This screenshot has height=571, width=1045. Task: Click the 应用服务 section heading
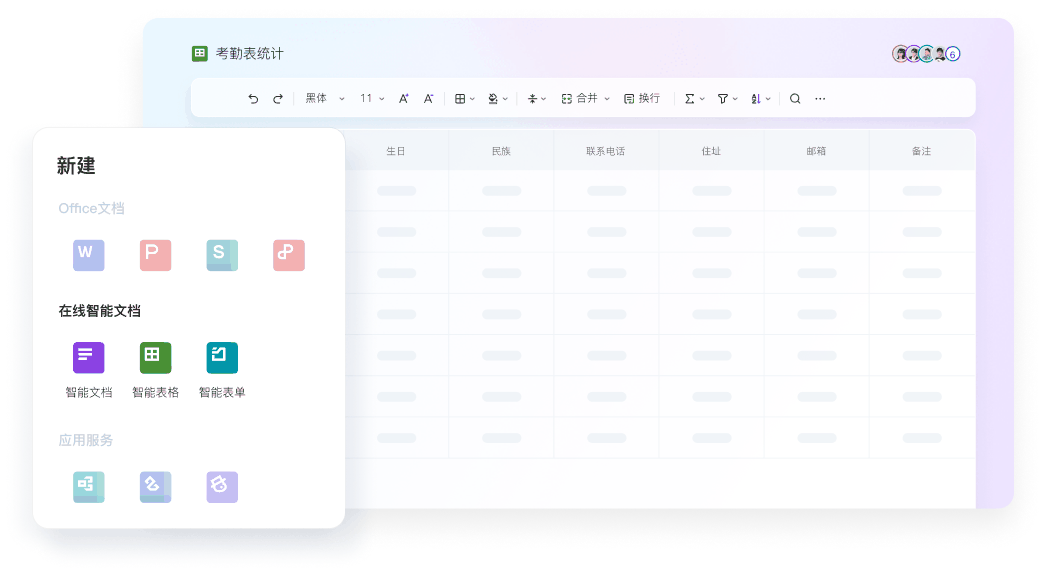click(x=85, y=440)
